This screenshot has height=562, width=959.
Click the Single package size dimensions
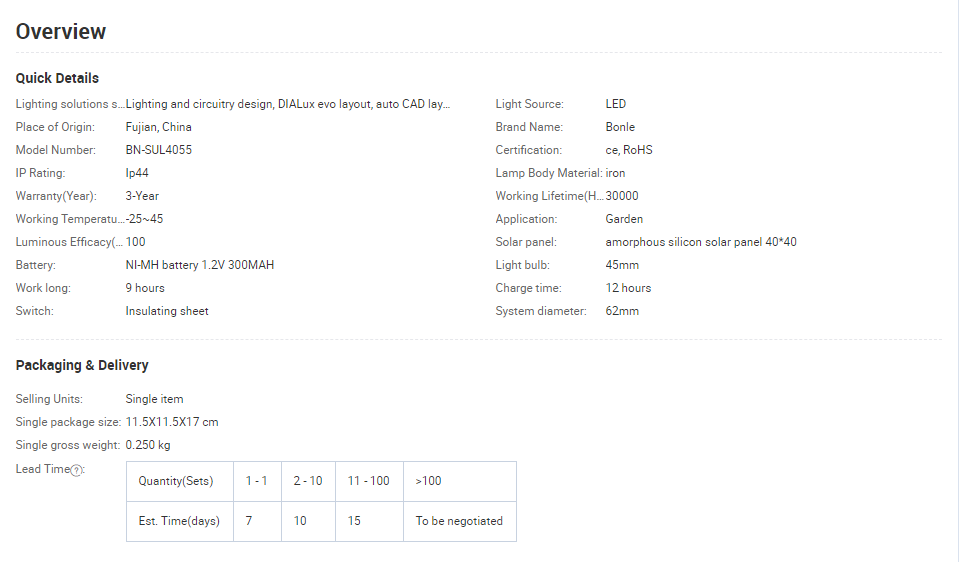point(172,422)
